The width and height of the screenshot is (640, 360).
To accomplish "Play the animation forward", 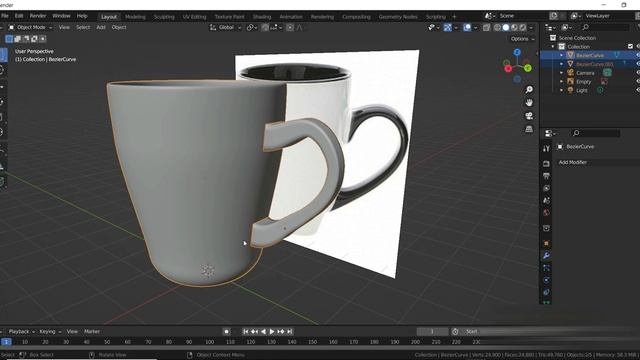I will (272, 332).
